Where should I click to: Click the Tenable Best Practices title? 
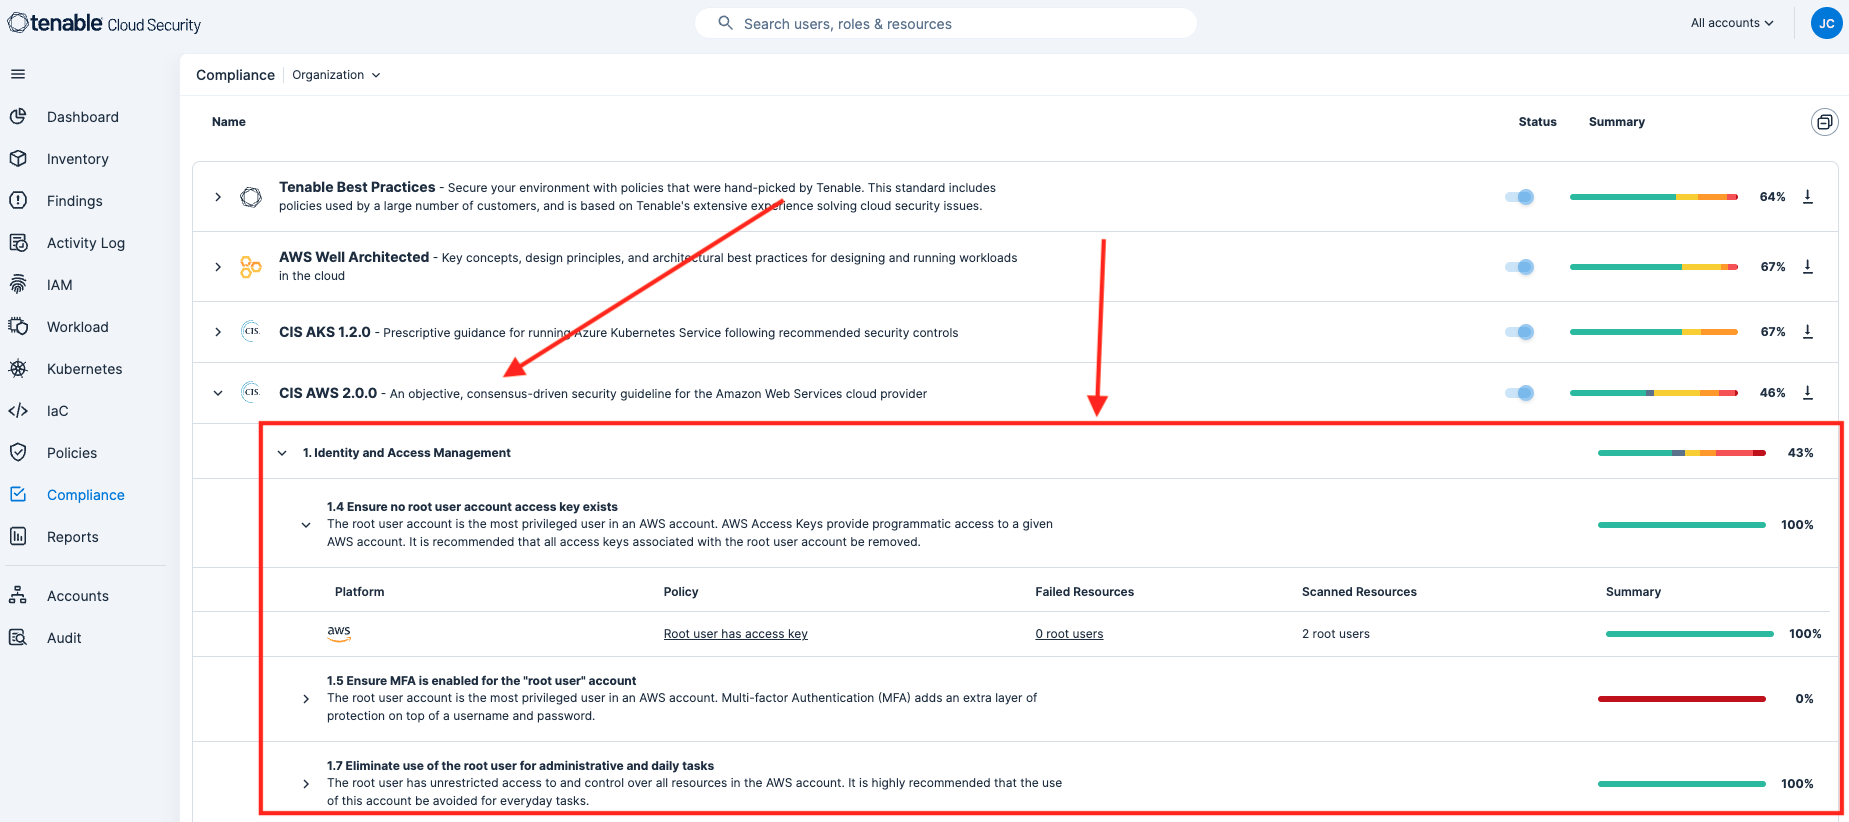(x=357, y=187)
